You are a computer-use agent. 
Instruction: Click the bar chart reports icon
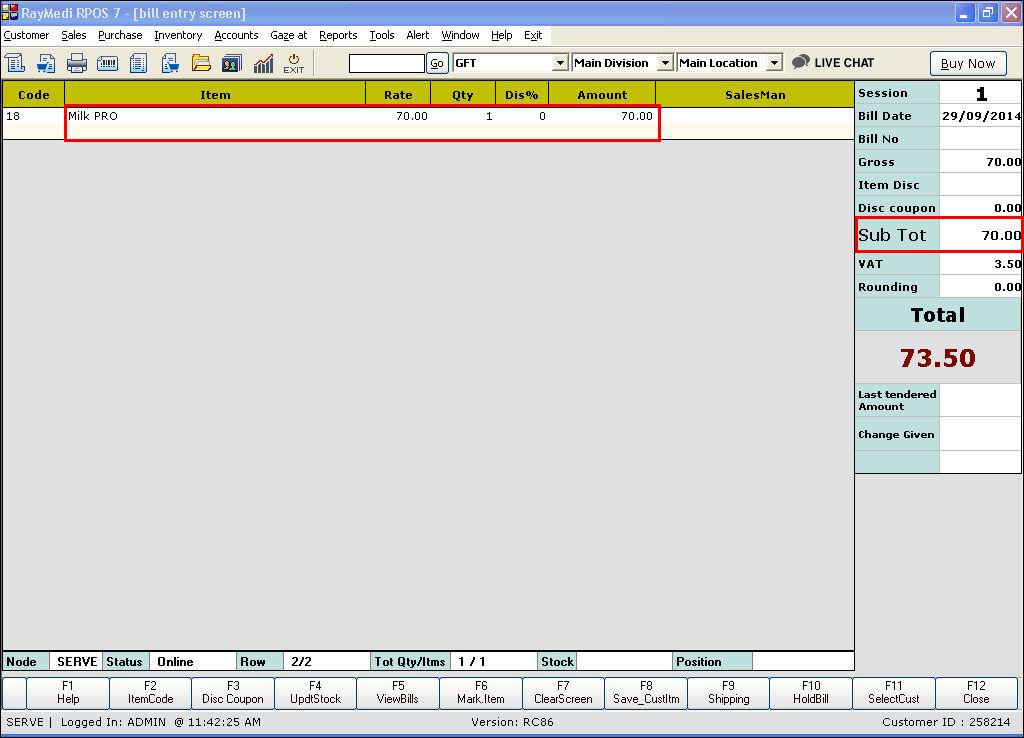click(263, 63)
